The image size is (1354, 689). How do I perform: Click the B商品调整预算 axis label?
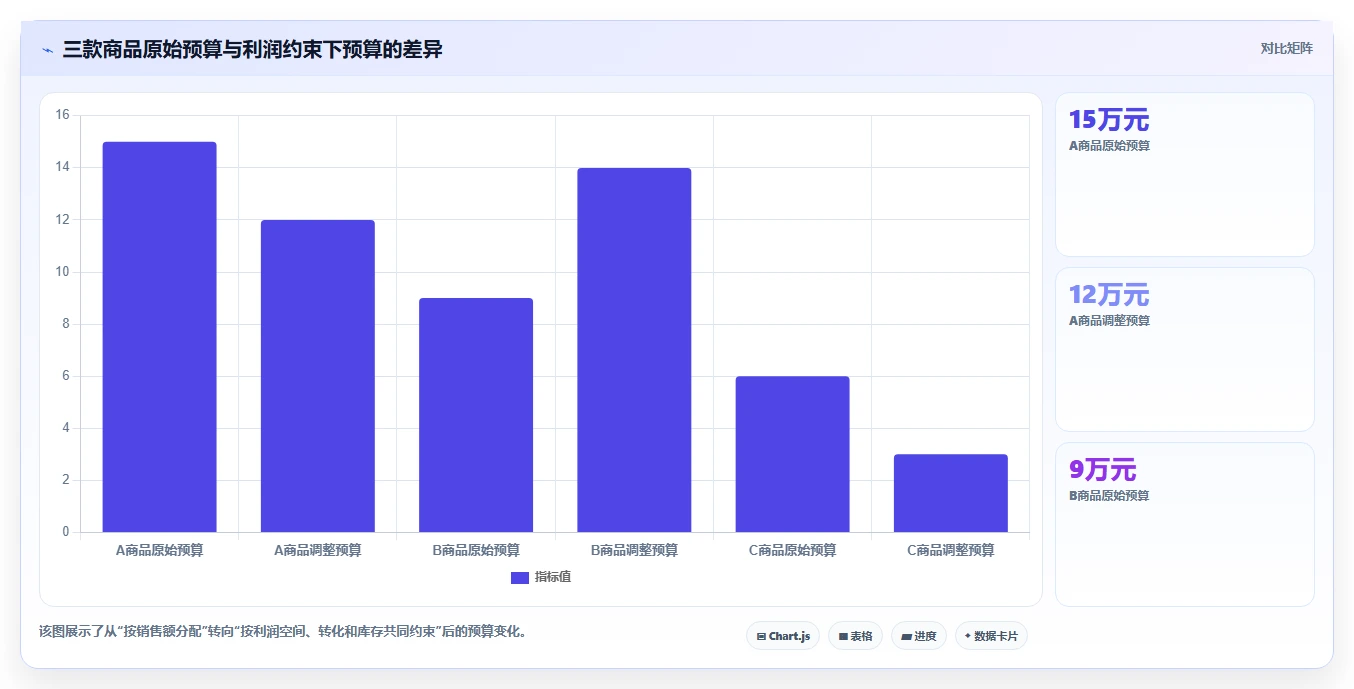click(x=634, y=550)
